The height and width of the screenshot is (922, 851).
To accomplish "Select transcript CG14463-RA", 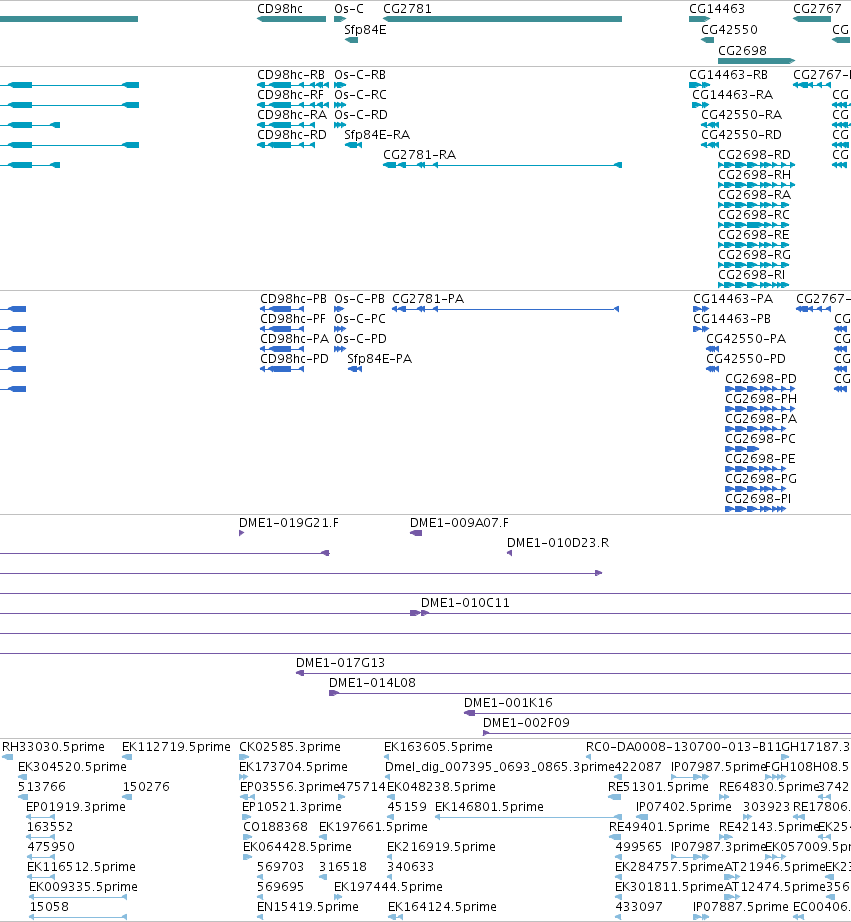I will (x=732, y=95).
